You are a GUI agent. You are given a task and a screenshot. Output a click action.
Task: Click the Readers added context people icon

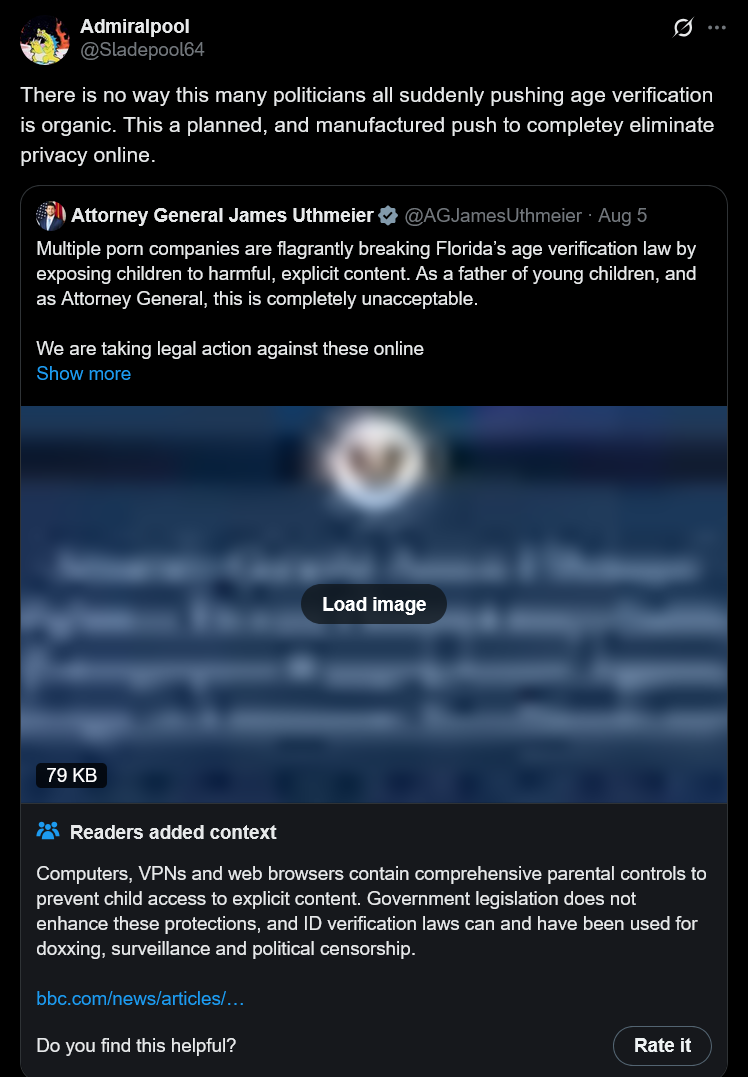48,831
